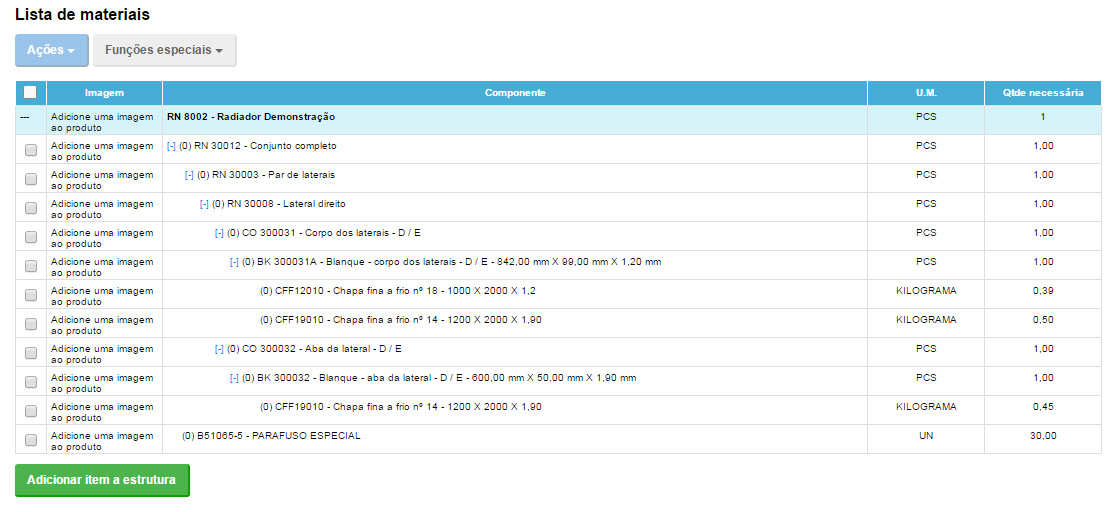The width and height of the screenshot is (1109, 512).
Task: Add an image to RN 8002 Radiador product
Action: 102,122
